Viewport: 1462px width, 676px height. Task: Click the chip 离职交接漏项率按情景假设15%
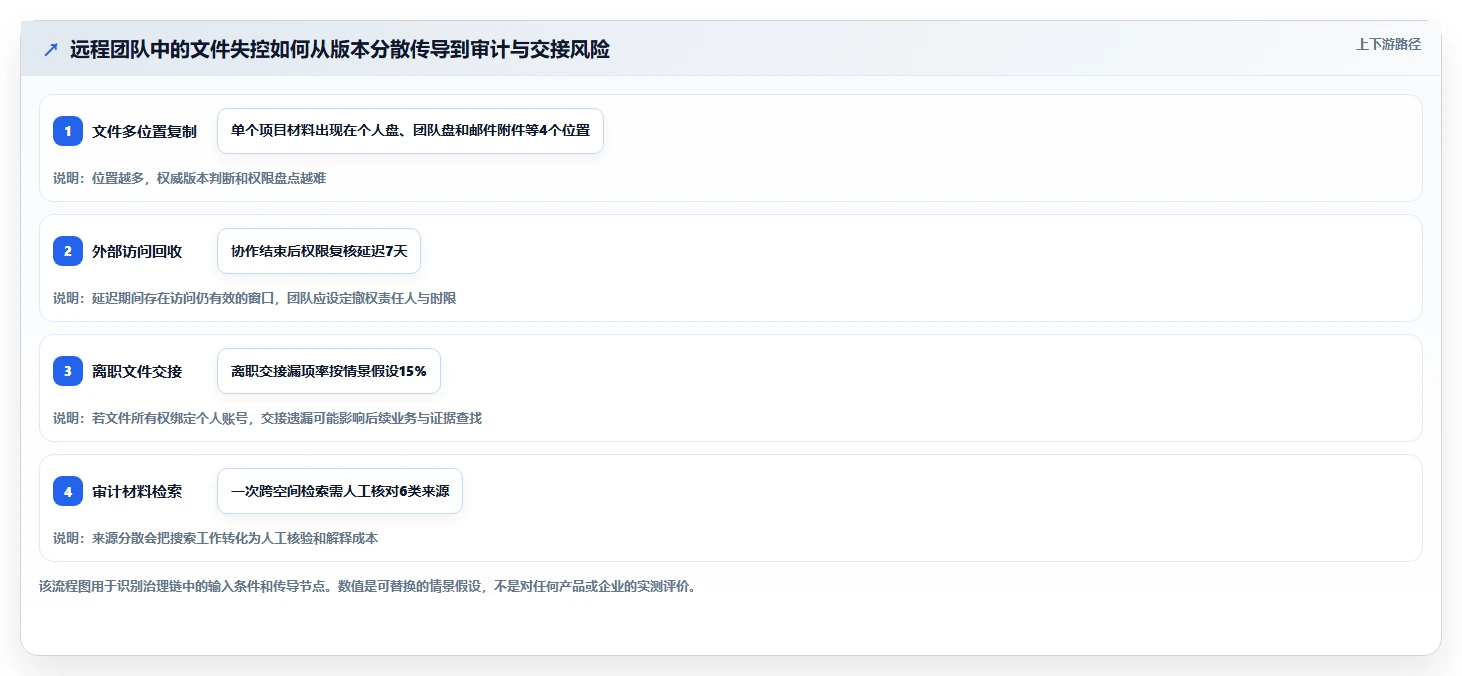pyautogui.click(x=329, y=371)
